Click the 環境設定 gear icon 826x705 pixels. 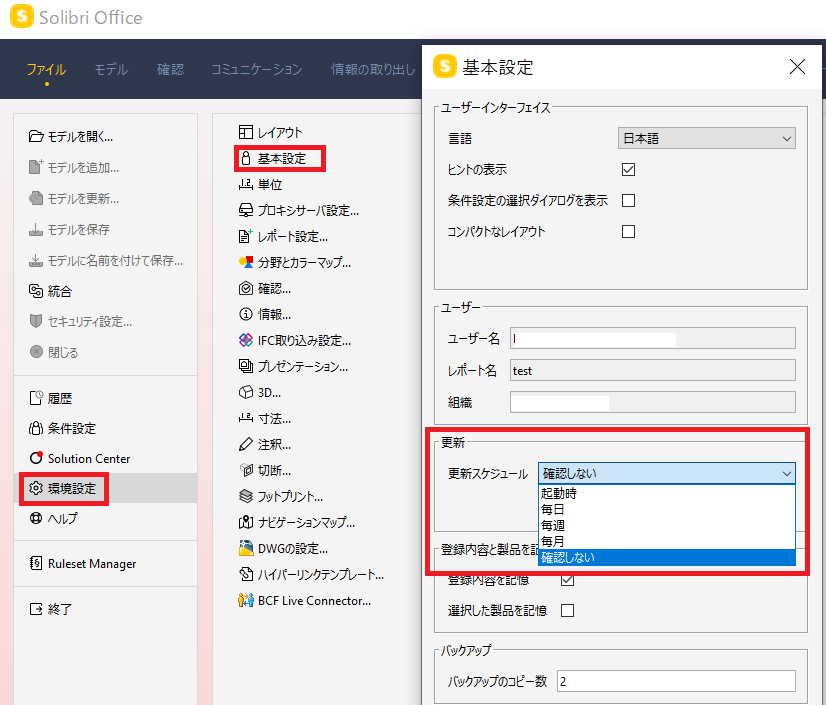click(36, 488)
